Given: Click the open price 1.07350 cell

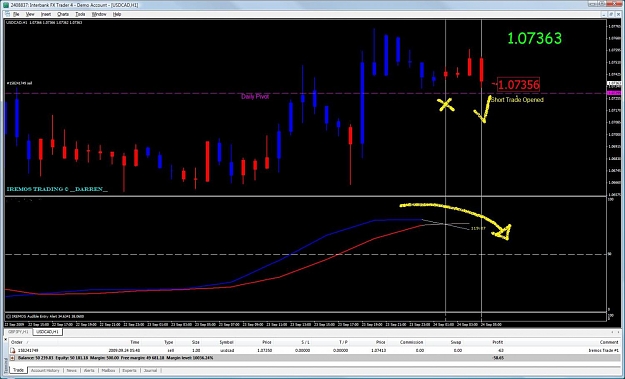Looking at the screenshot, I should point(265,350).
